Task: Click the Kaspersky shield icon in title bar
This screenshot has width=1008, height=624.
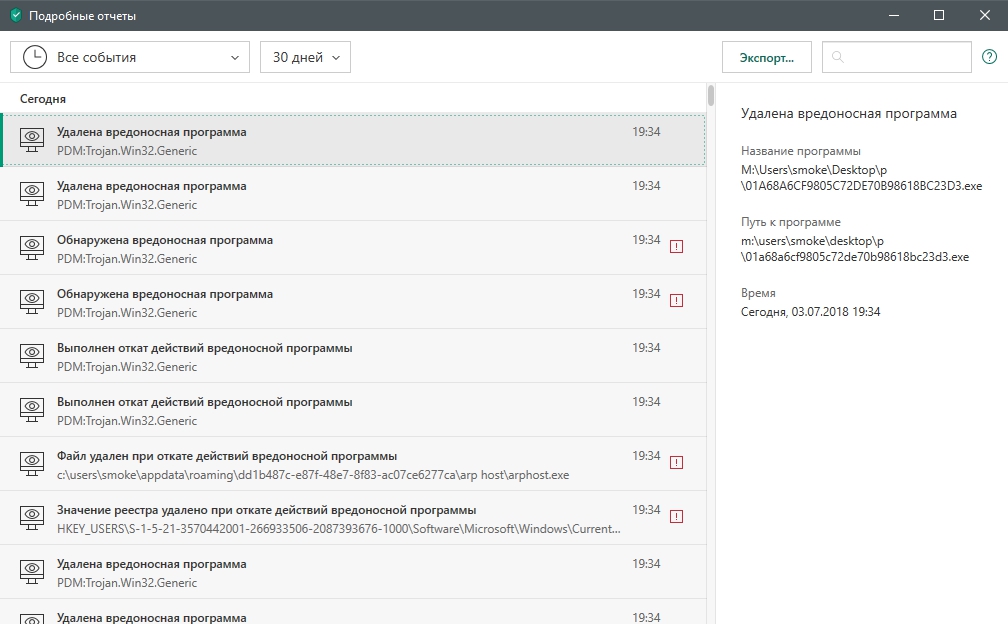Action: [15, 16]
